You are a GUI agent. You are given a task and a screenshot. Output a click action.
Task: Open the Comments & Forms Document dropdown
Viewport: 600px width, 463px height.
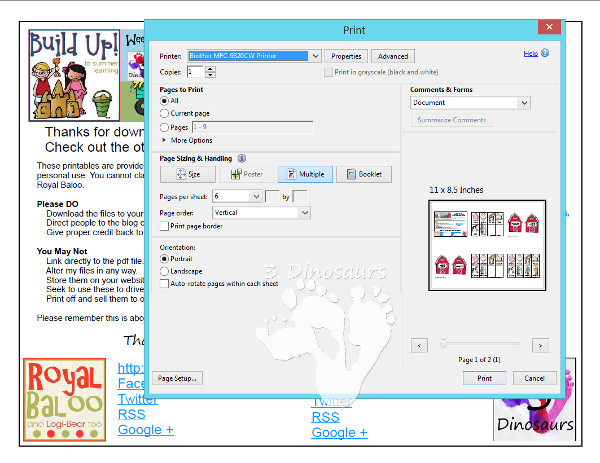click(x=524, y=102)
